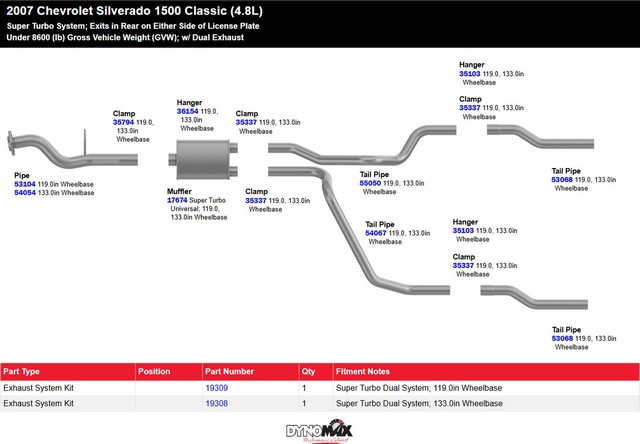
Task: Open exhaust kit part number 19309
Action: coord(217,387)
